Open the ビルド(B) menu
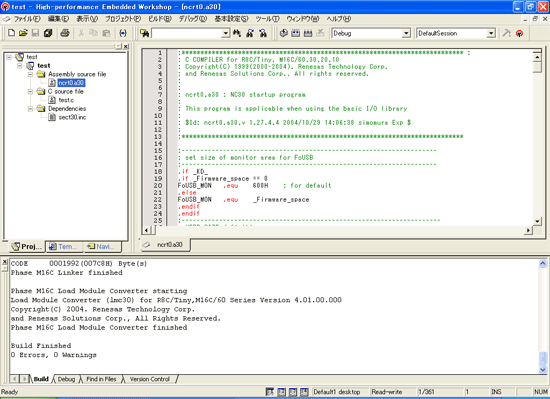The height and width of the screenshot is (399, 550). coord(160,19)
